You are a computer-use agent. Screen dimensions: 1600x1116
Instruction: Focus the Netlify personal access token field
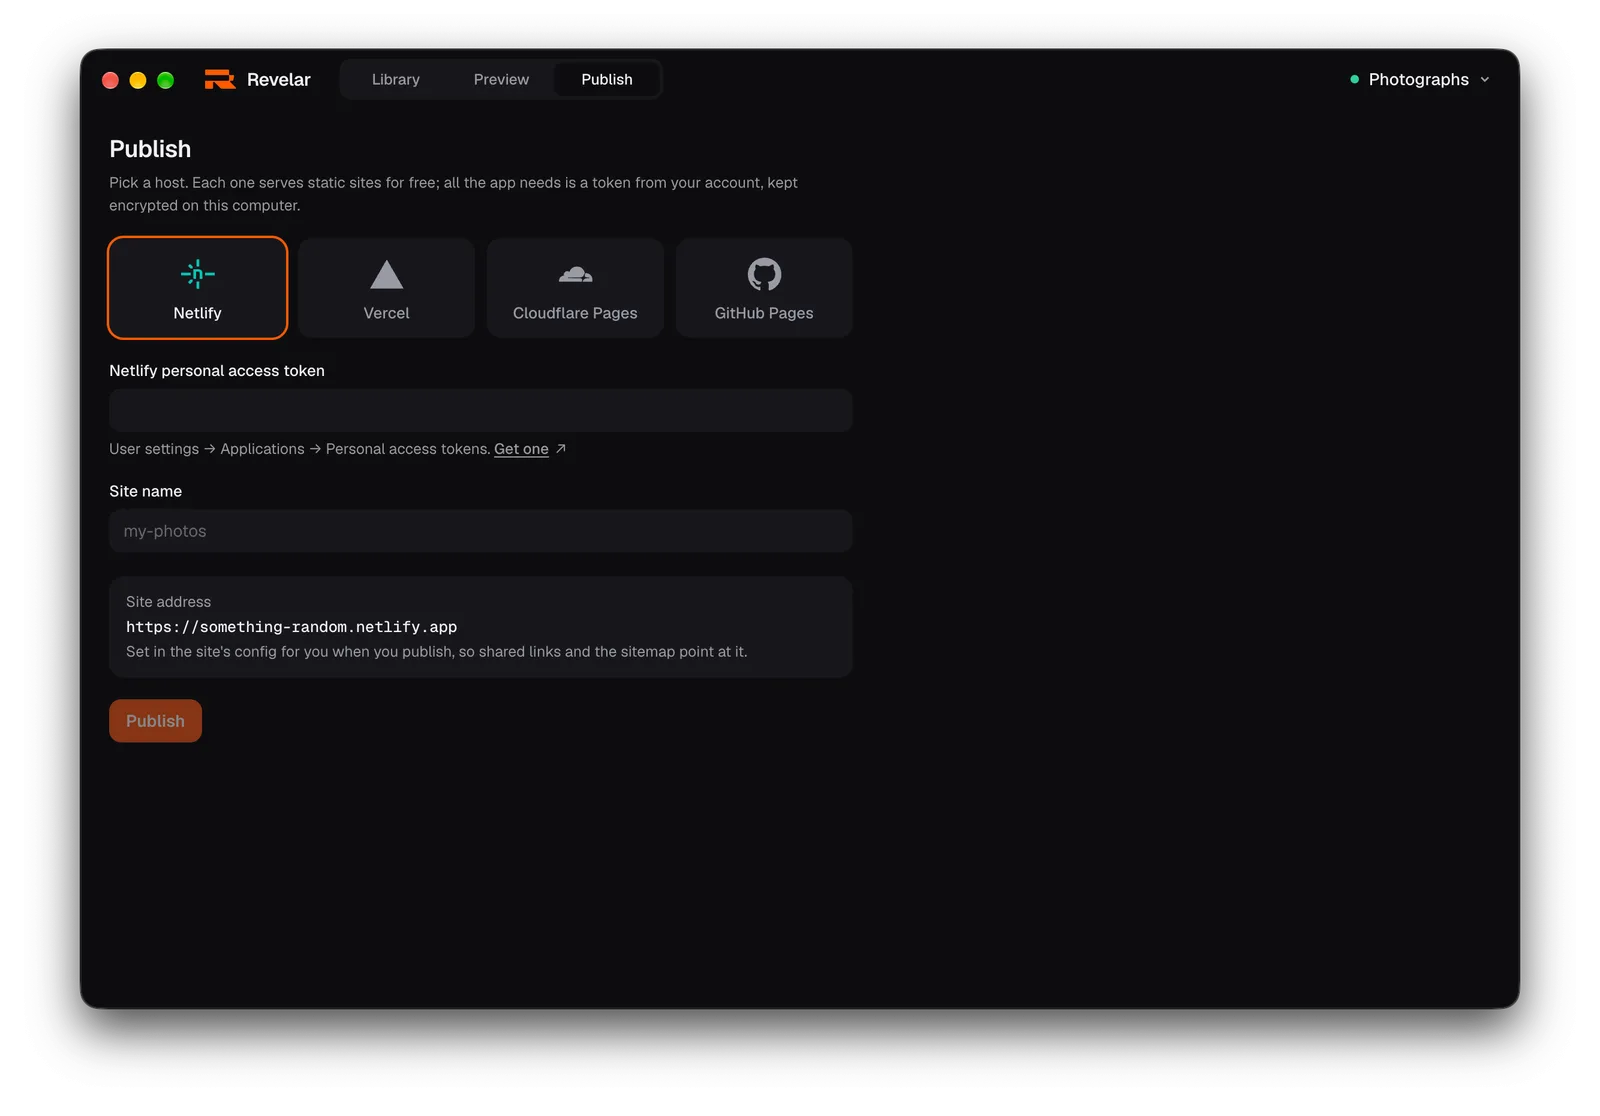(480, 410)
